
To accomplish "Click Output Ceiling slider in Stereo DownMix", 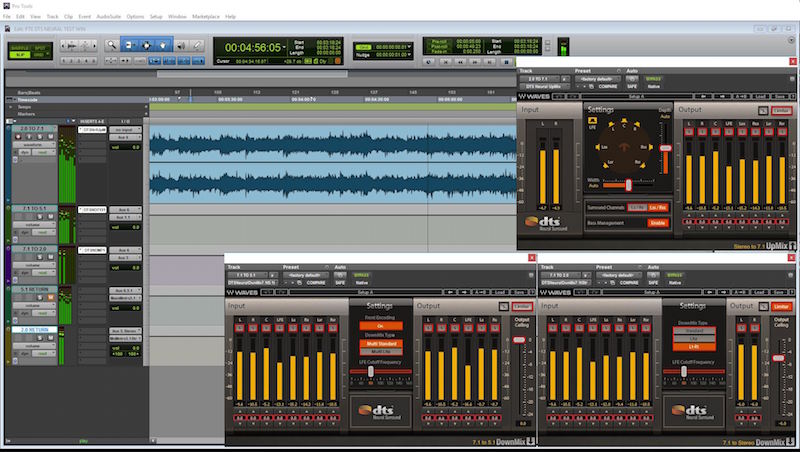I will (x=779, y=358).
